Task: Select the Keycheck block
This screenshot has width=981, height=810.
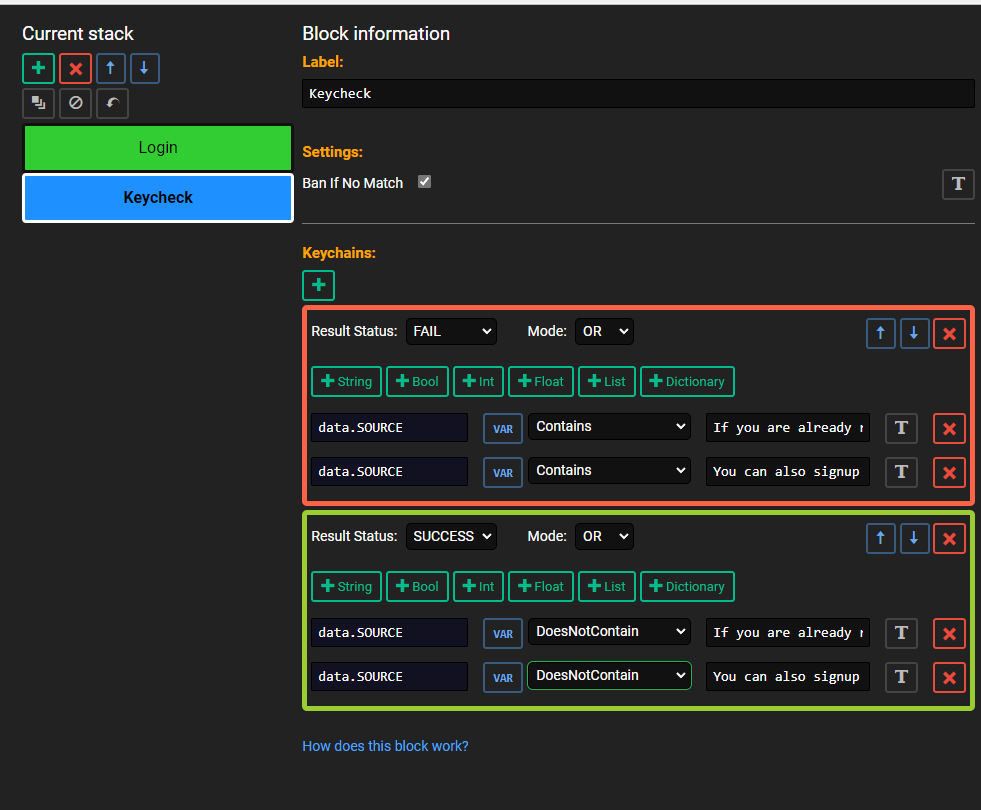Action: (158, 198)
